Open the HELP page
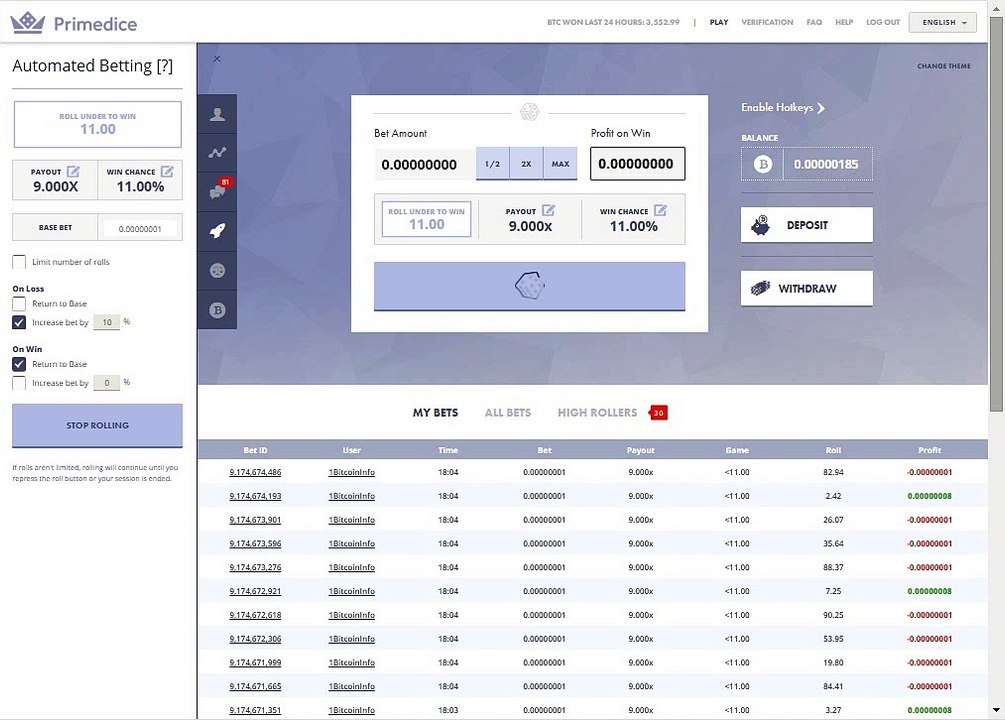1005x720 pixels. (844, 22)
